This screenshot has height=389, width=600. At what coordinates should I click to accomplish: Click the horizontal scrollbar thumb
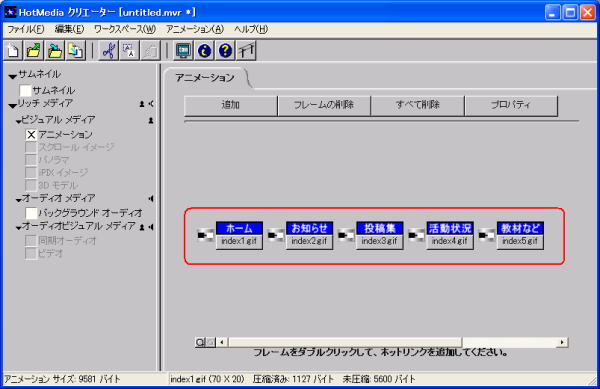[345, 342]
